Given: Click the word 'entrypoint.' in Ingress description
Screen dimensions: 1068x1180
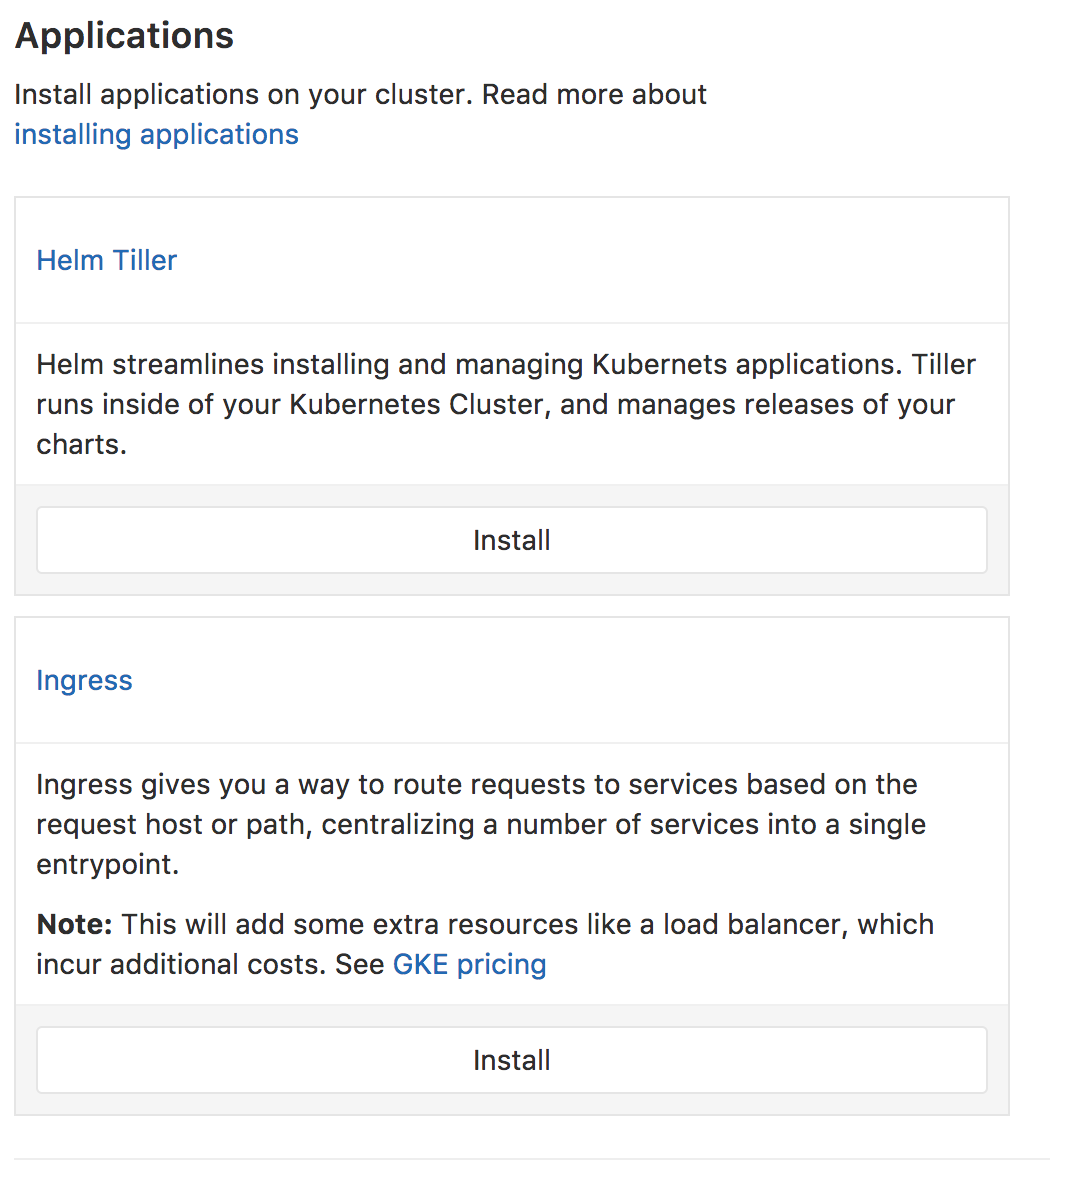Looking at the screenshot, I should click(x=107, y=865).
